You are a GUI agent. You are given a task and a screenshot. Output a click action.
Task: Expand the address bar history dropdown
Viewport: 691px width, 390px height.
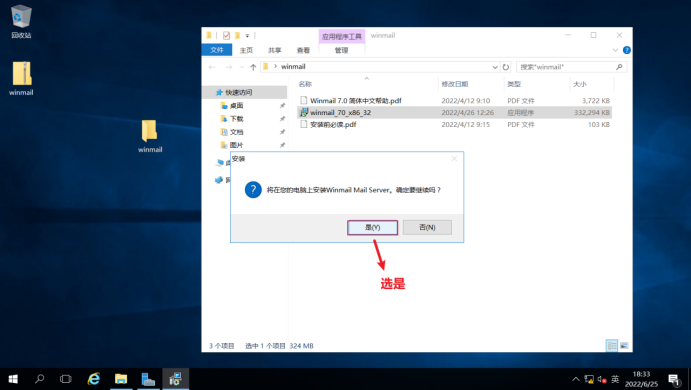[x=495, y=67]
